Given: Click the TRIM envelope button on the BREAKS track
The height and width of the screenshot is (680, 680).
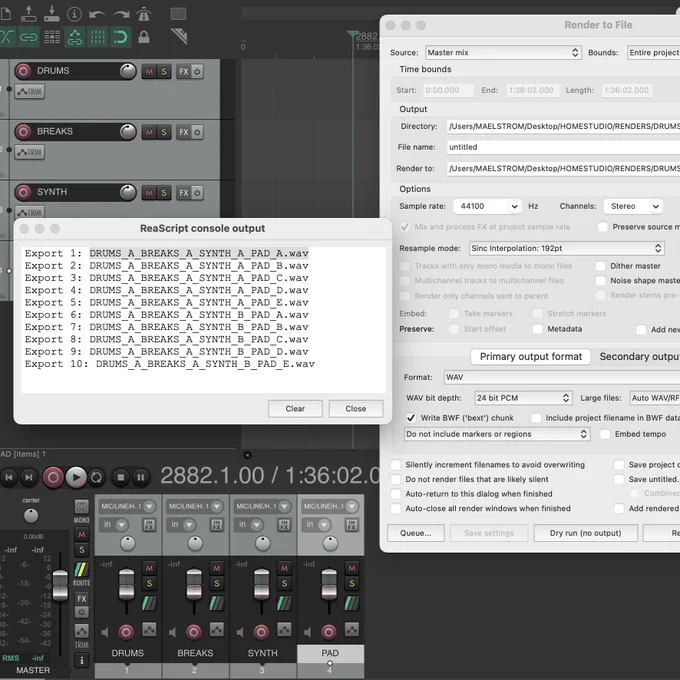Looking at the screenshot, I should tap(29, 152).
